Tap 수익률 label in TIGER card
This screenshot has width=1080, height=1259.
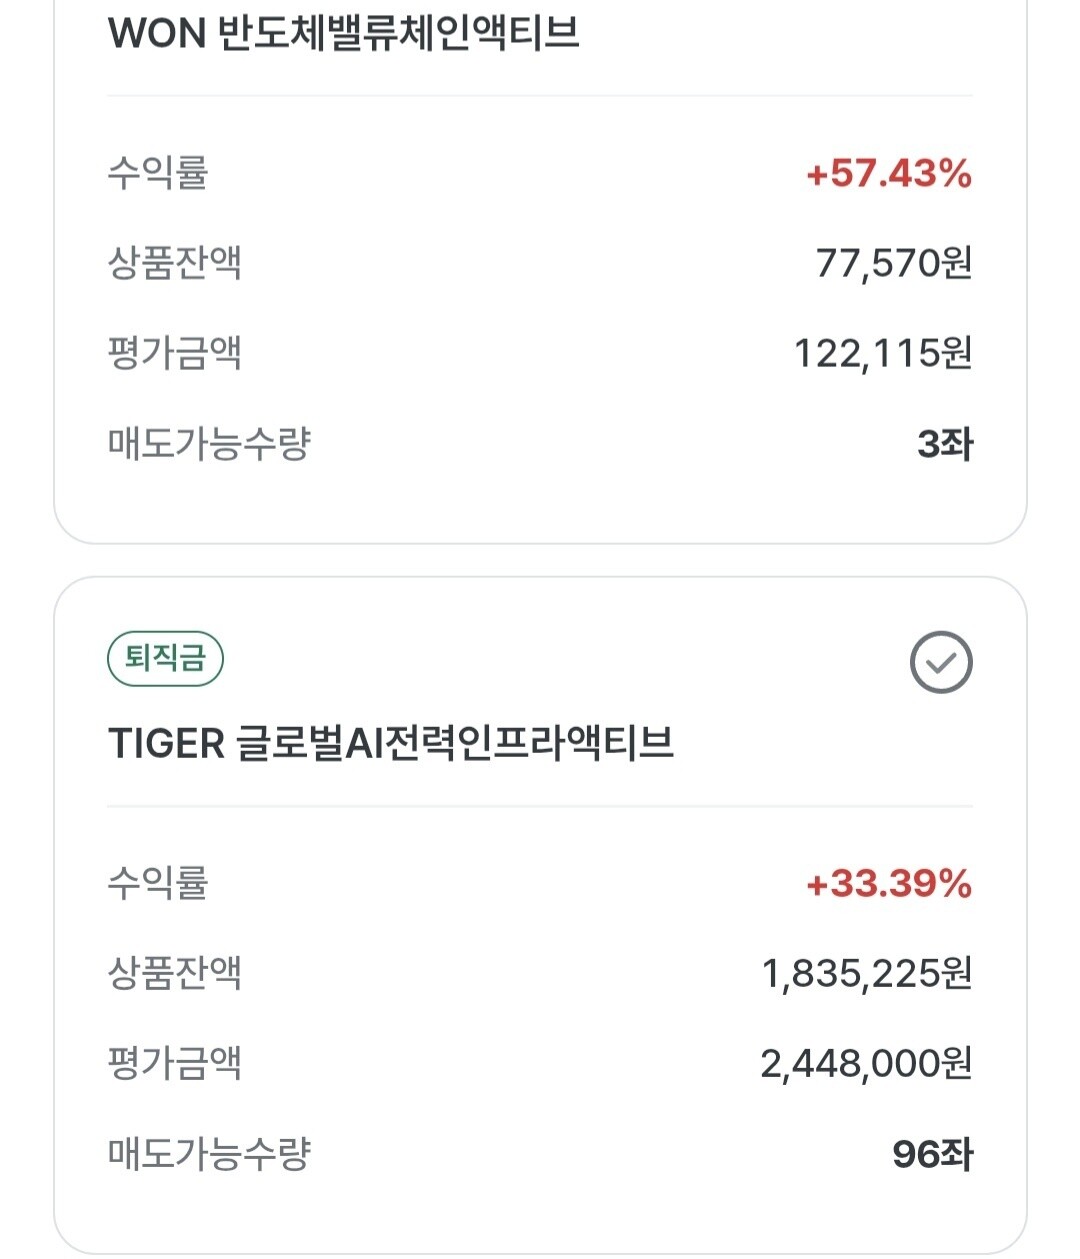click(158, 883)
